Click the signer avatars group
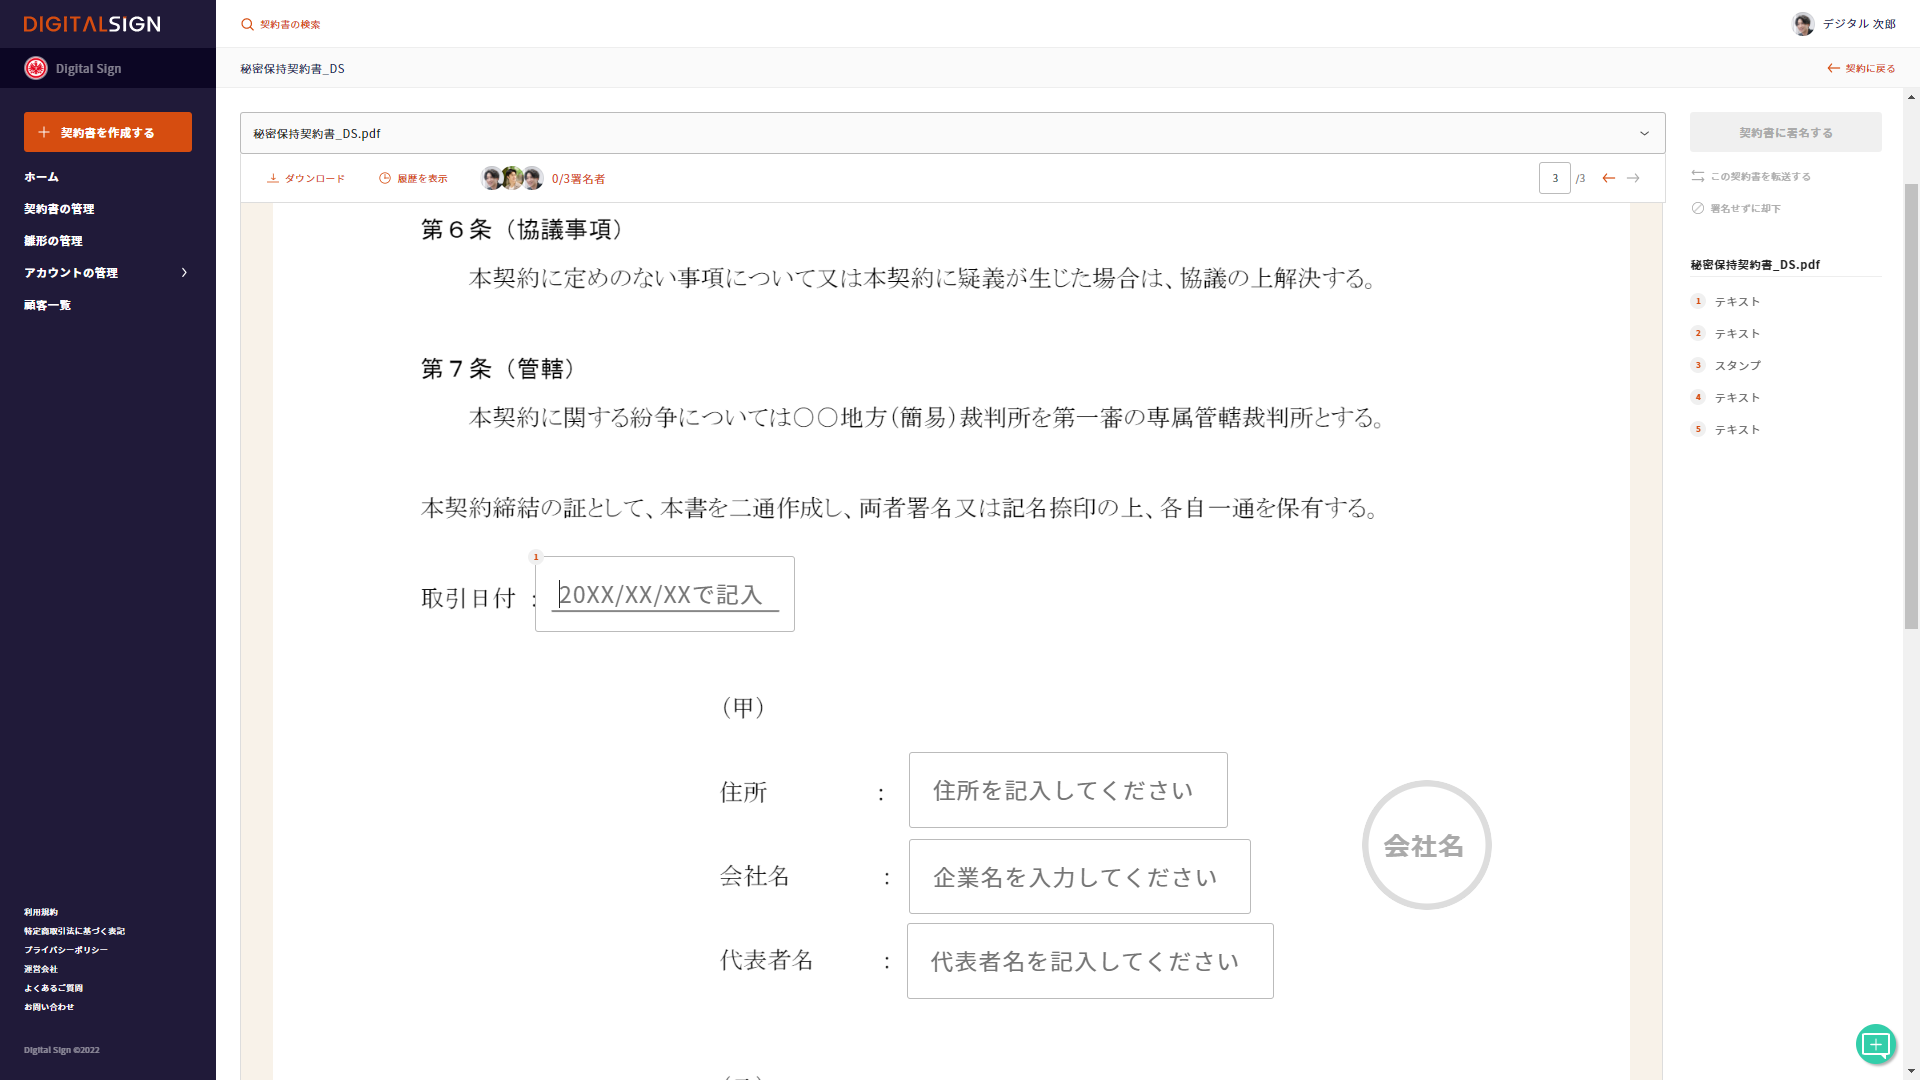Screen dimensions: 1920x1080 (512, 178)
